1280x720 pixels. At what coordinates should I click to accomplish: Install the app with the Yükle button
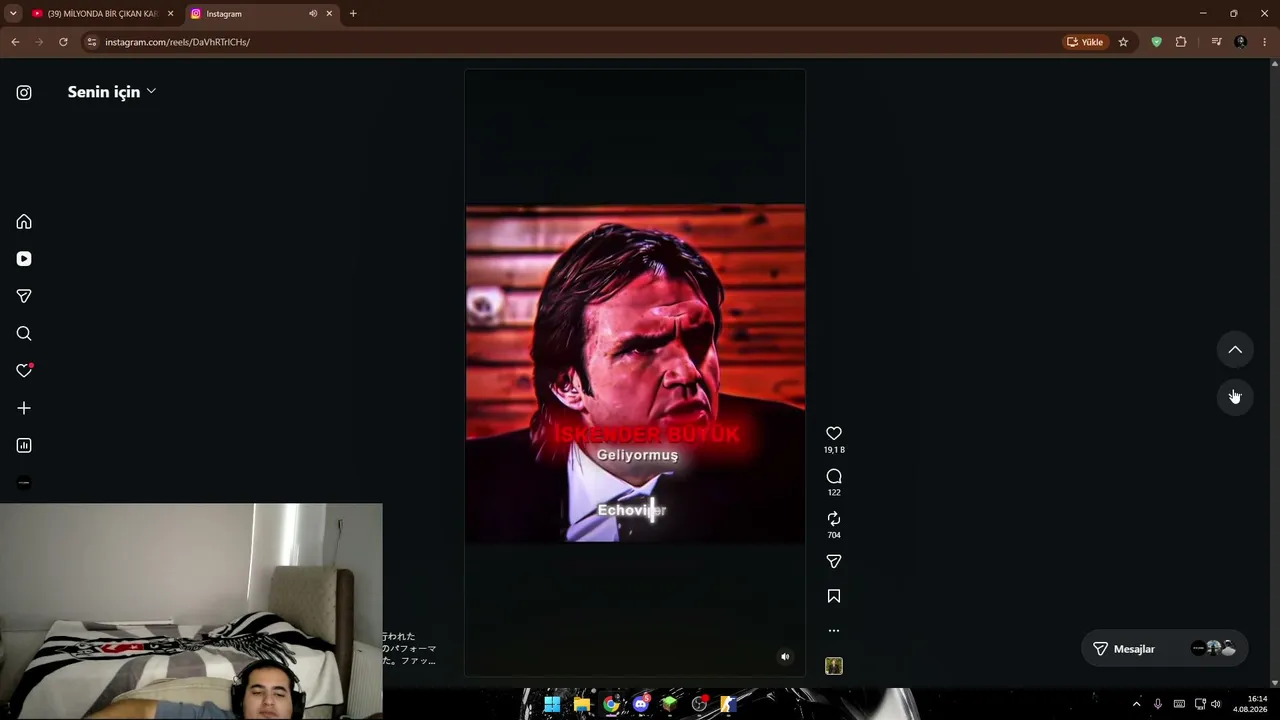coord(1085,42)
